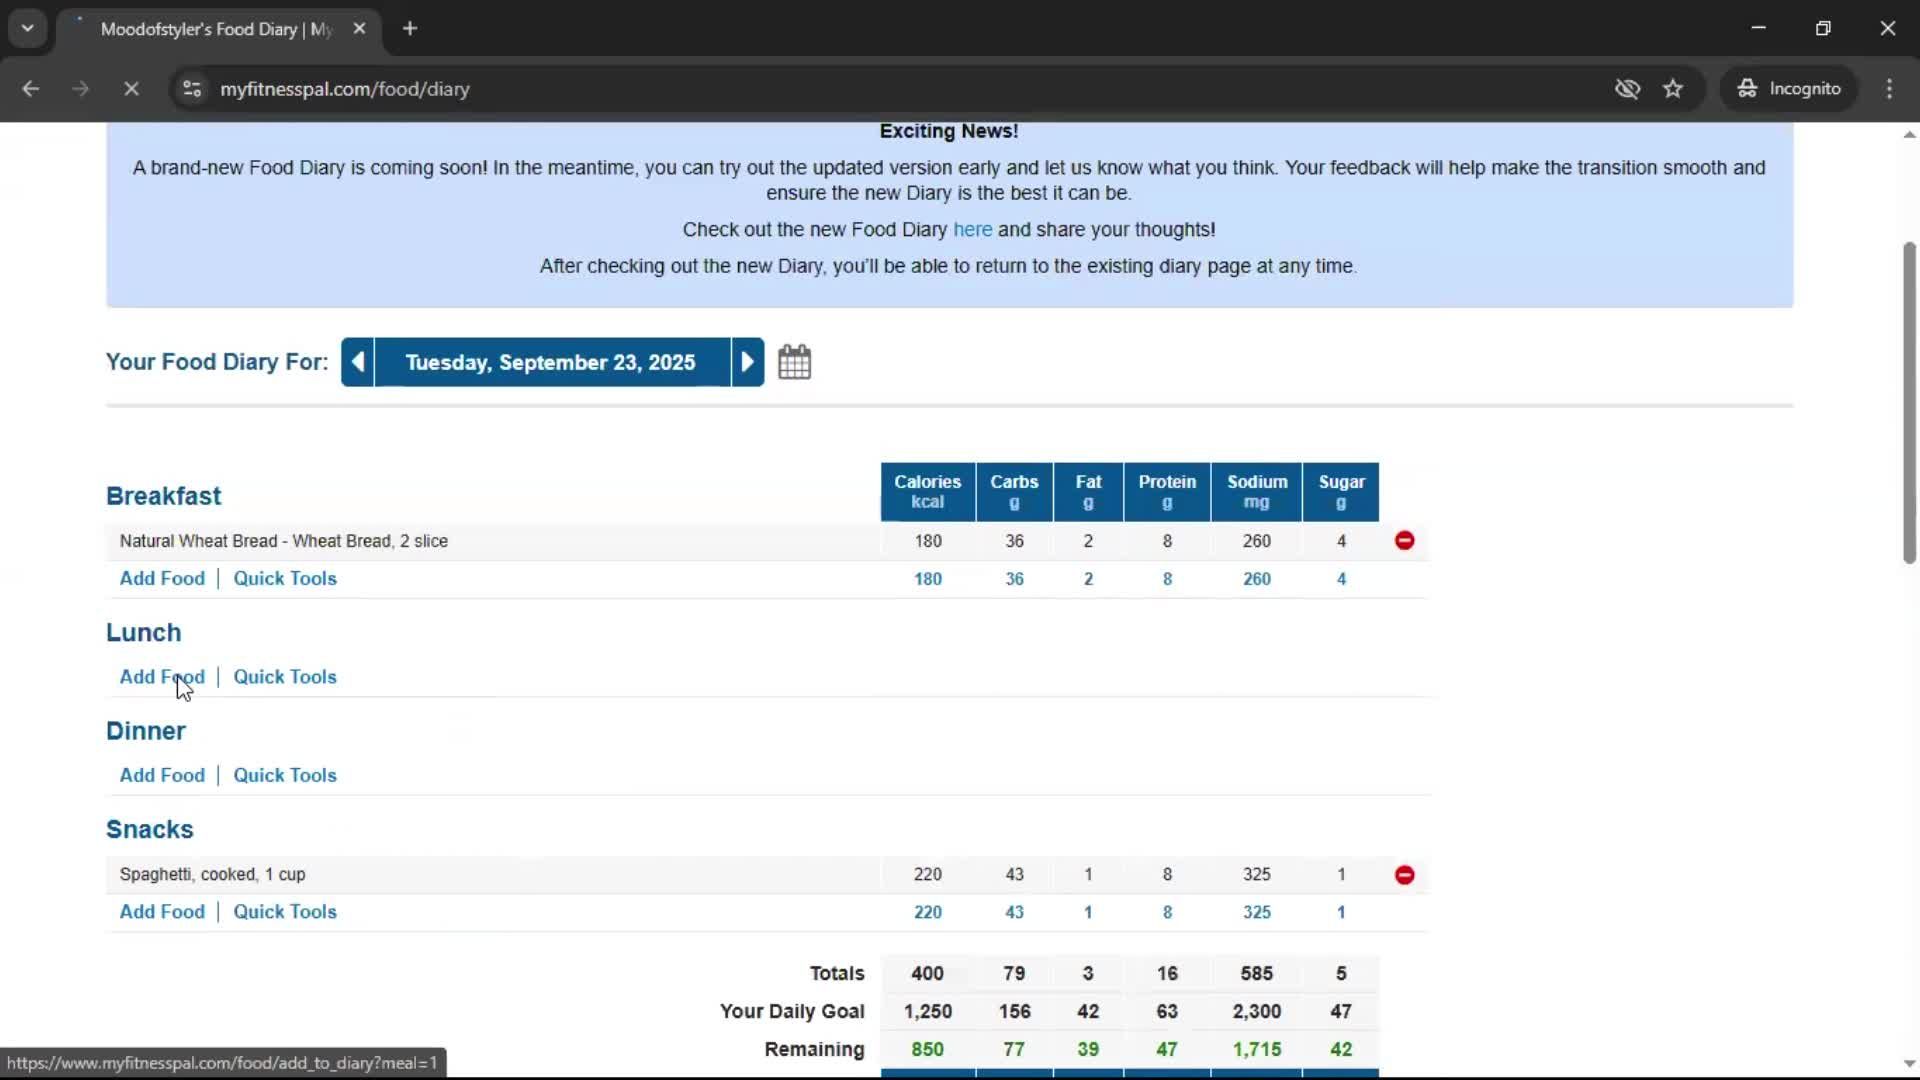Click the third-party cookies blocked eye icon

(1627, 89)
